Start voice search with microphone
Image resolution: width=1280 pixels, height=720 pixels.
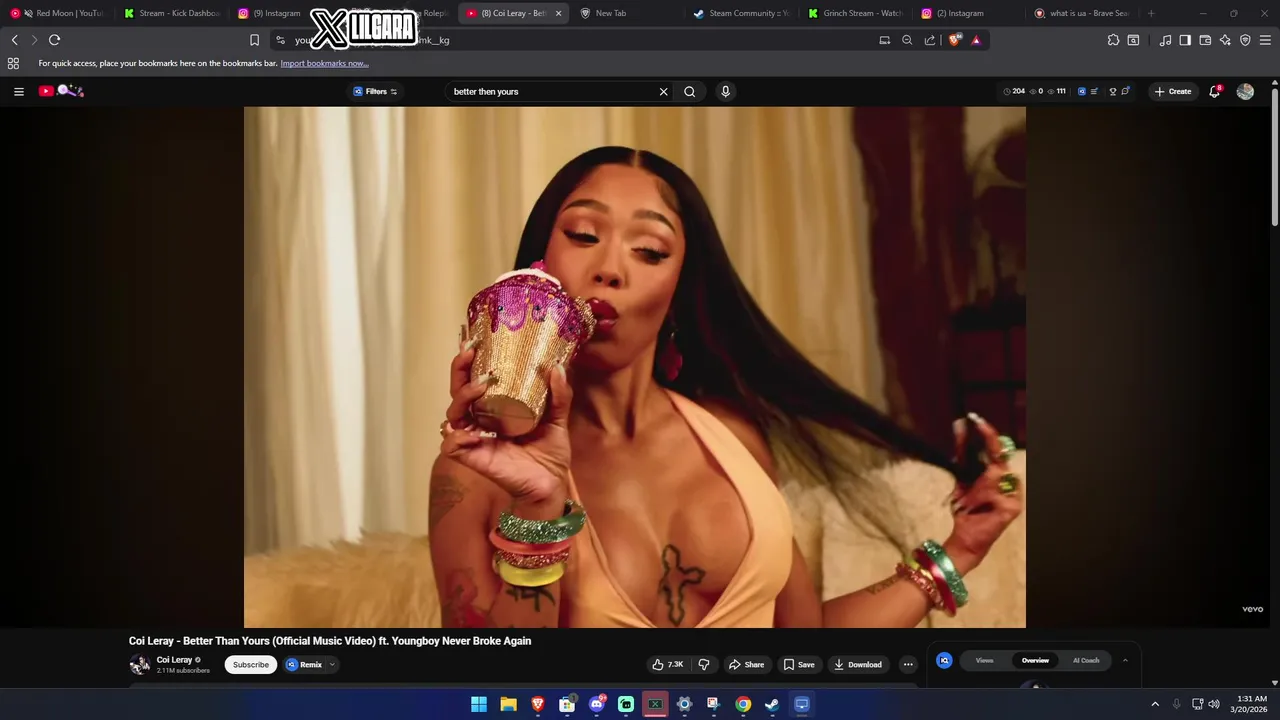[725, 91]
